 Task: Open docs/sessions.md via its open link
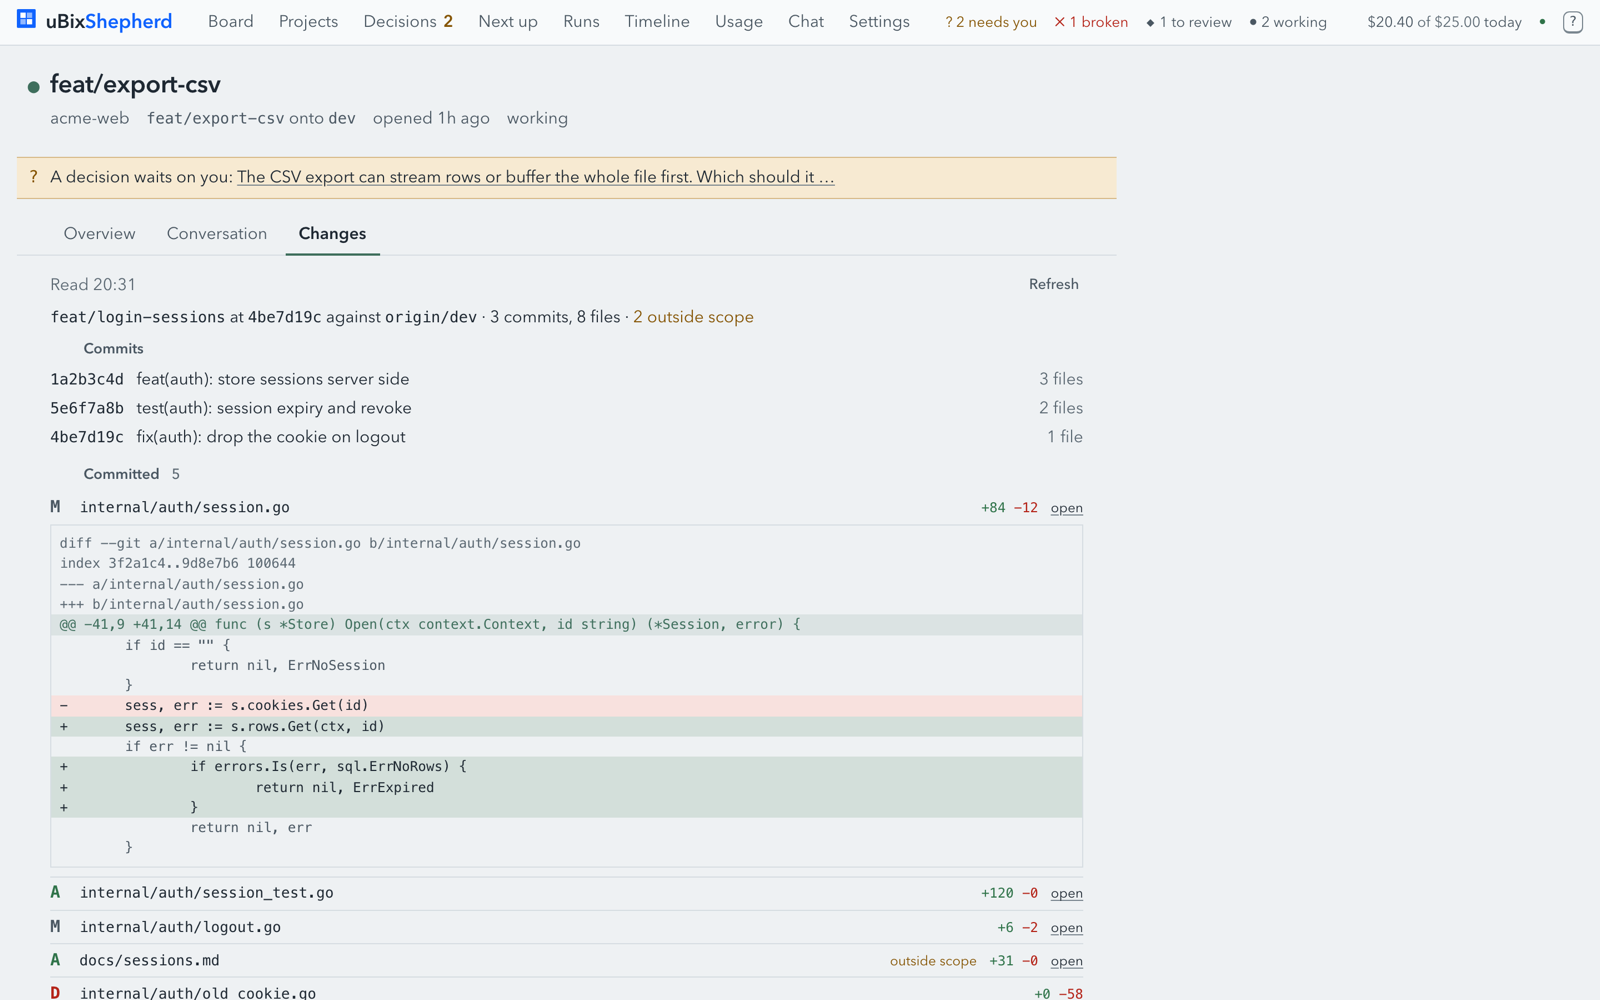coord(1066,961)
